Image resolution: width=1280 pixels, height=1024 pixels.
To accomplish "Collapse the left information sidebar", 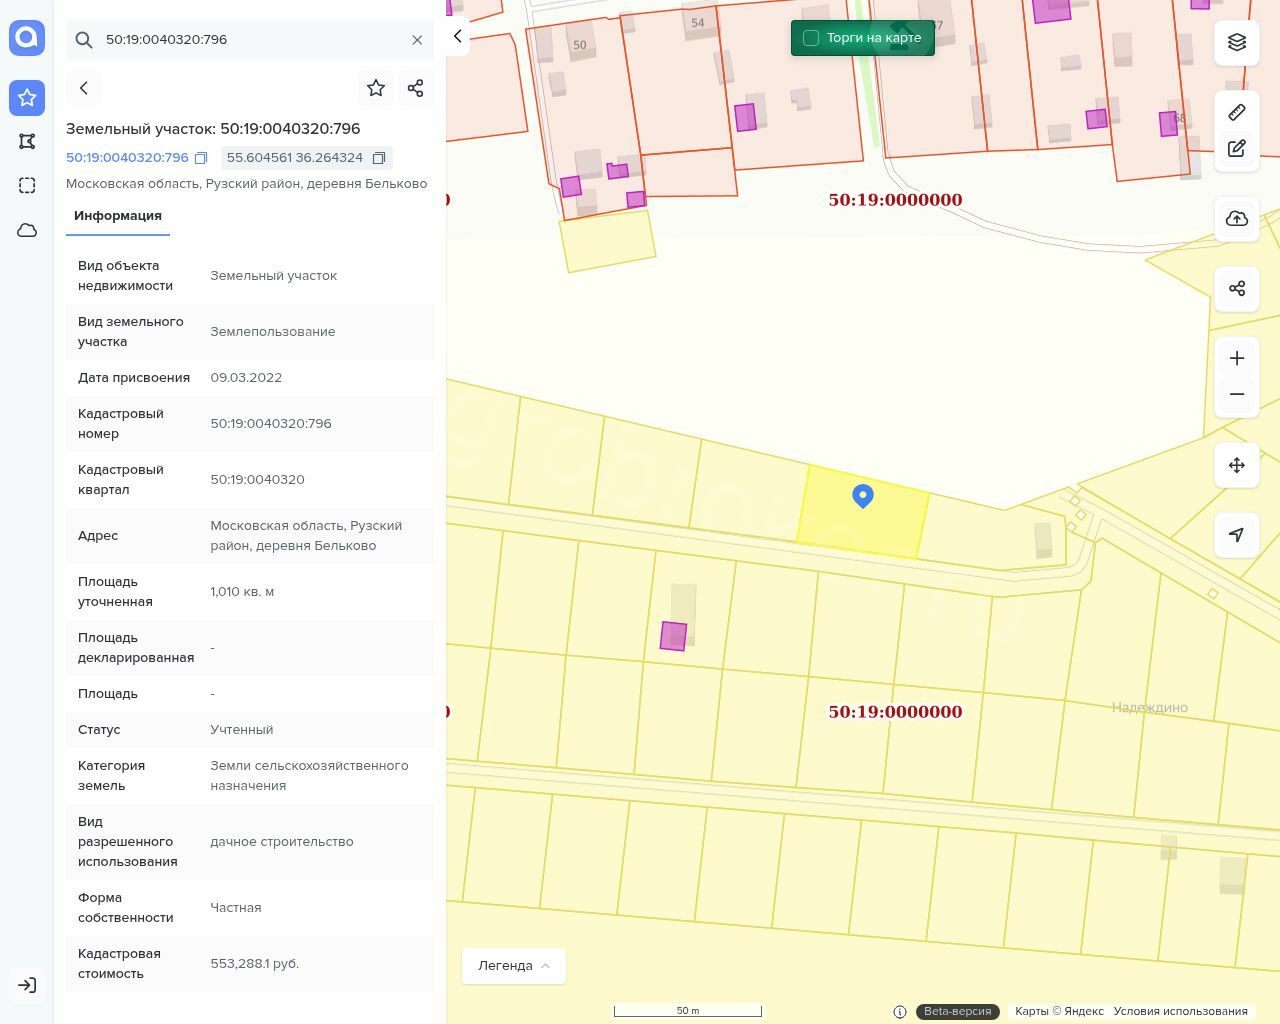I will (458, 37).
